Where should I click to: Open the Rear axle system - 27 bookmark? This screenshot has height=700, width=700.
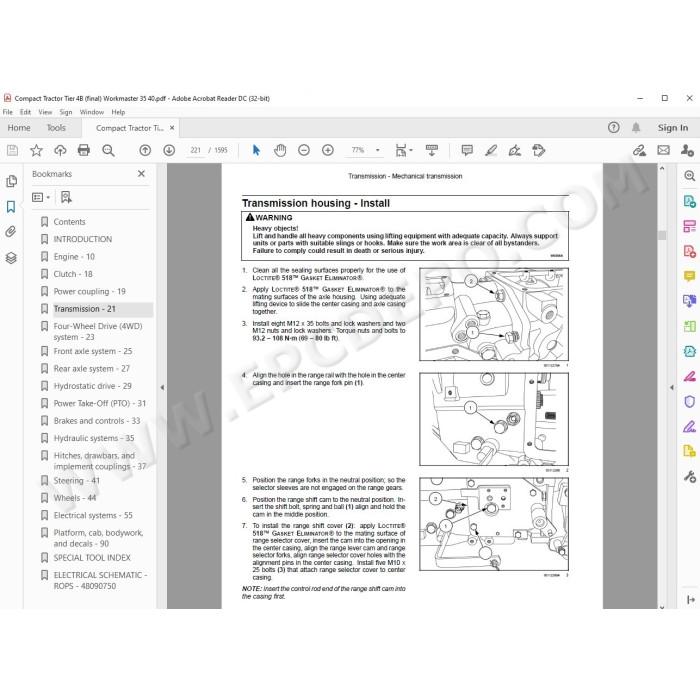pyautogui.click(x=92, y=369)
